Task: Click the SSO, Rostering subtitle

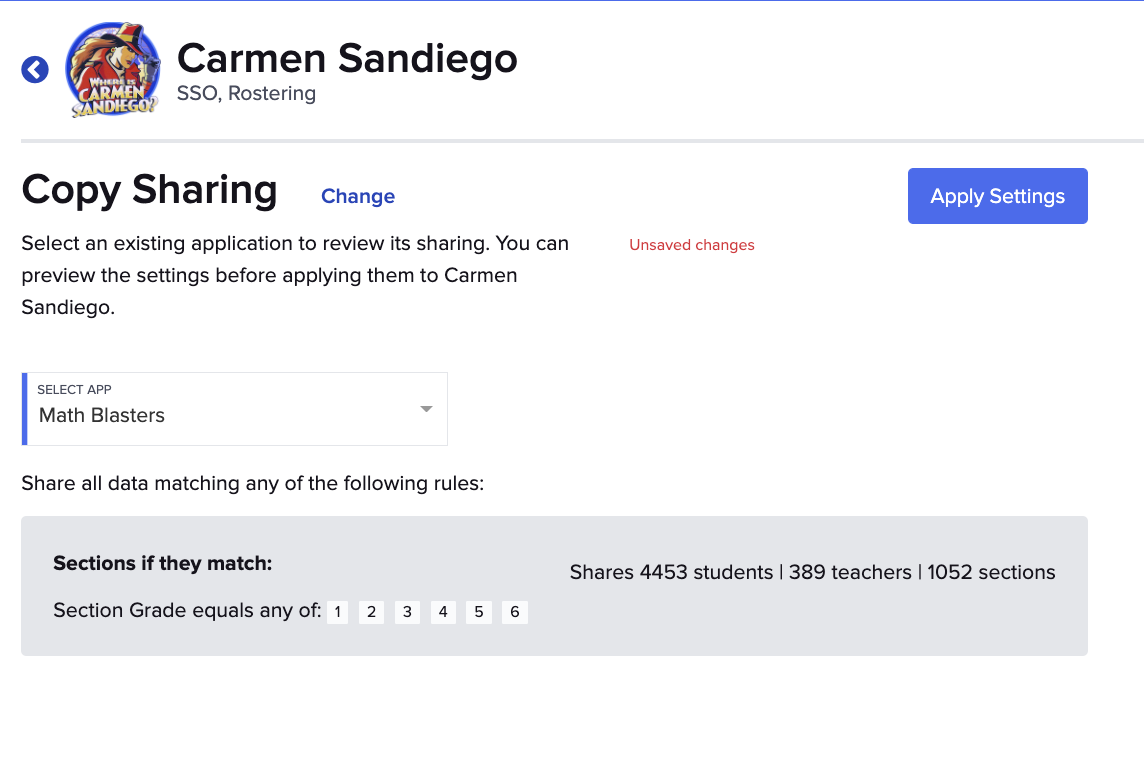Action: coord(246,93)
